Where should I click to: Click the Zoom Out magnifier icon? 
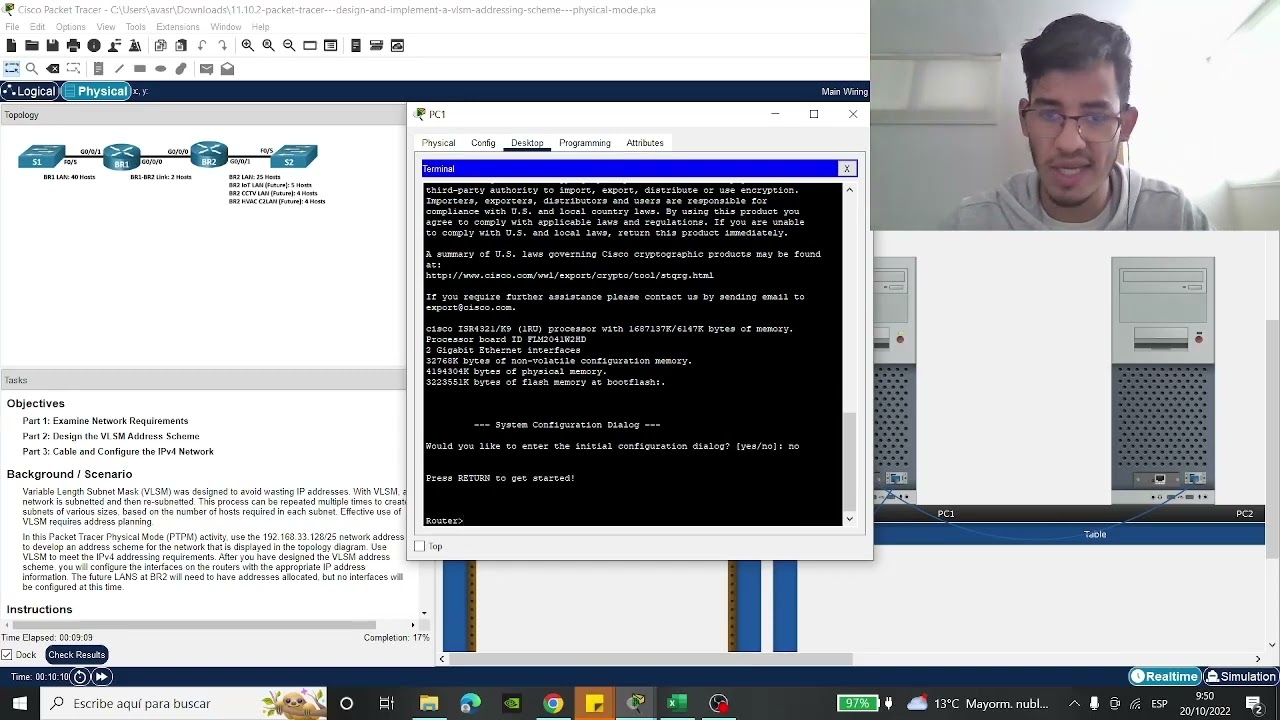pyautogui.click(x=289, y=45)
